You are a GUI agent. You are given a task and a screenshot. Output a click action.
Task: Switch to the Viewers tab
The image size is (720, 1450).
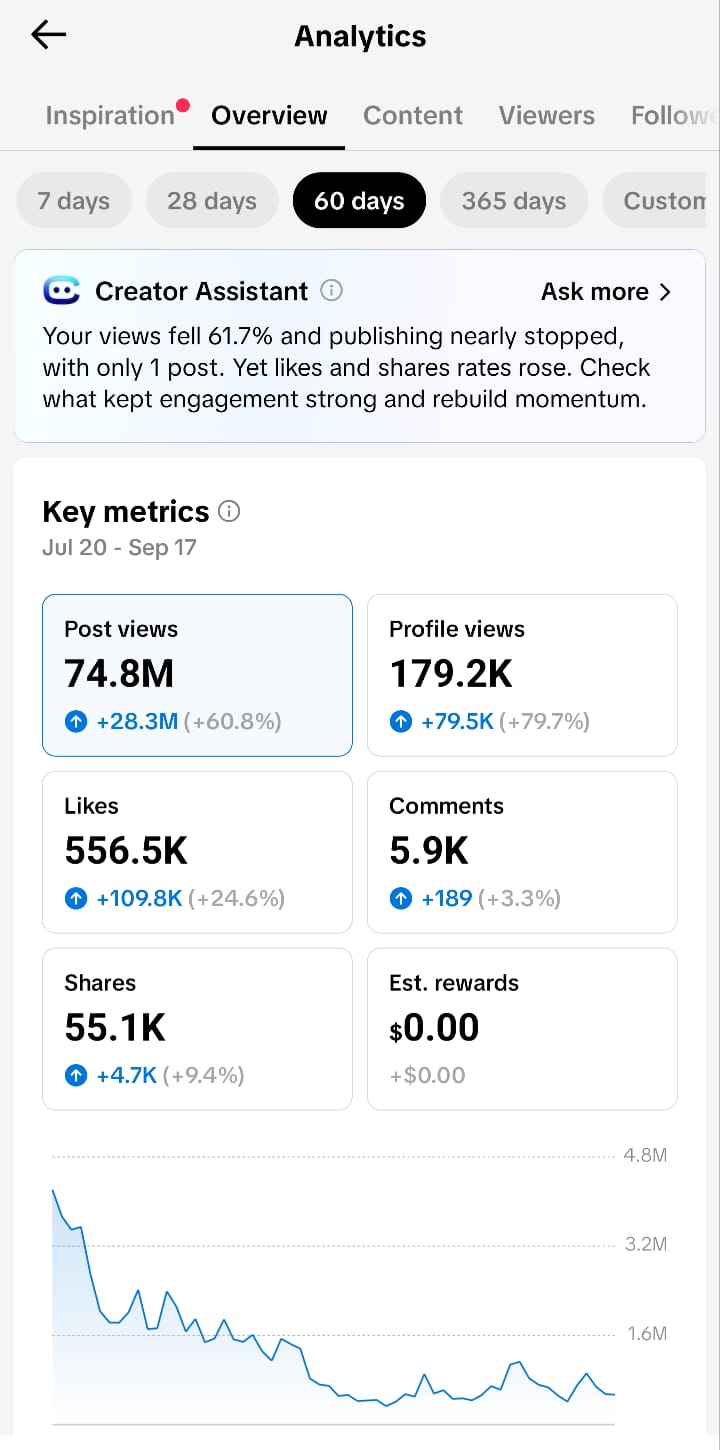point(547,115)
